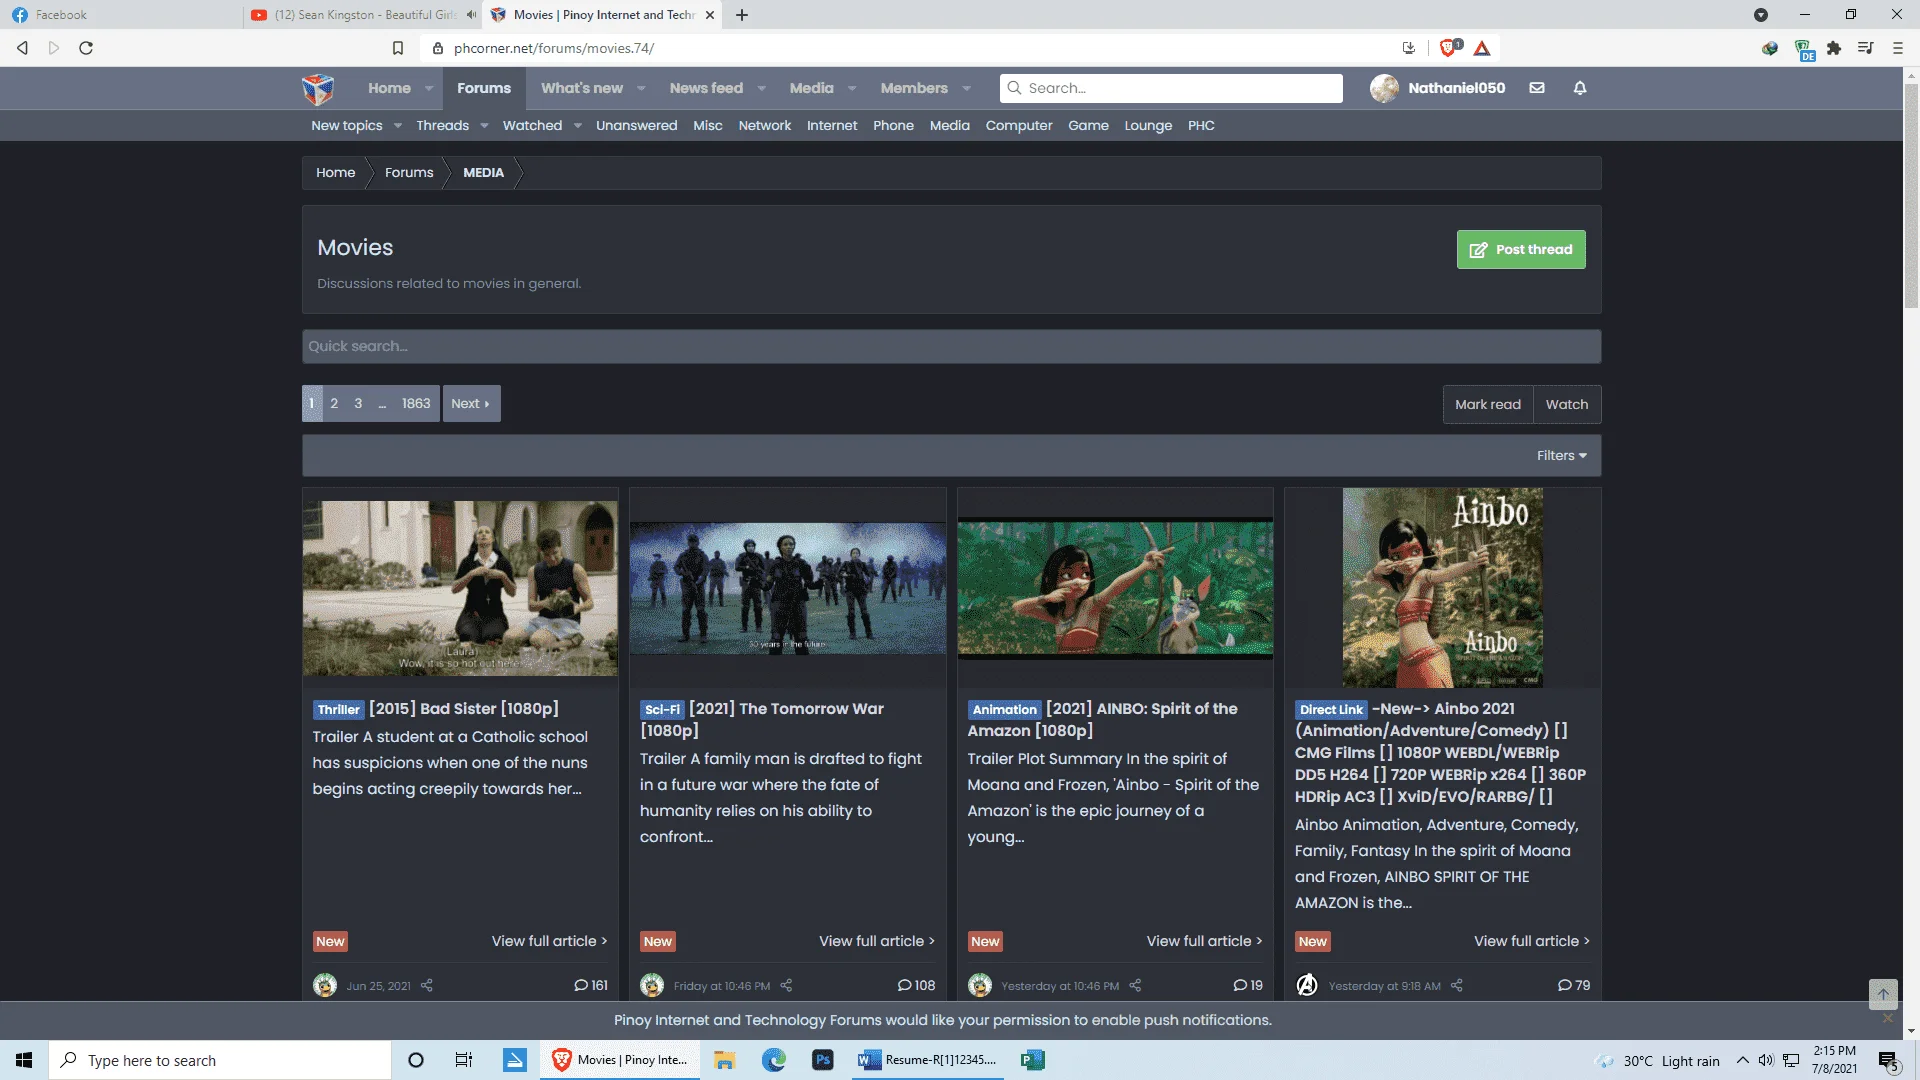This screenshot has width=1920, height=1080.
Task: Click the Home breadcrumb link
Action: click(x=336, y=173)
